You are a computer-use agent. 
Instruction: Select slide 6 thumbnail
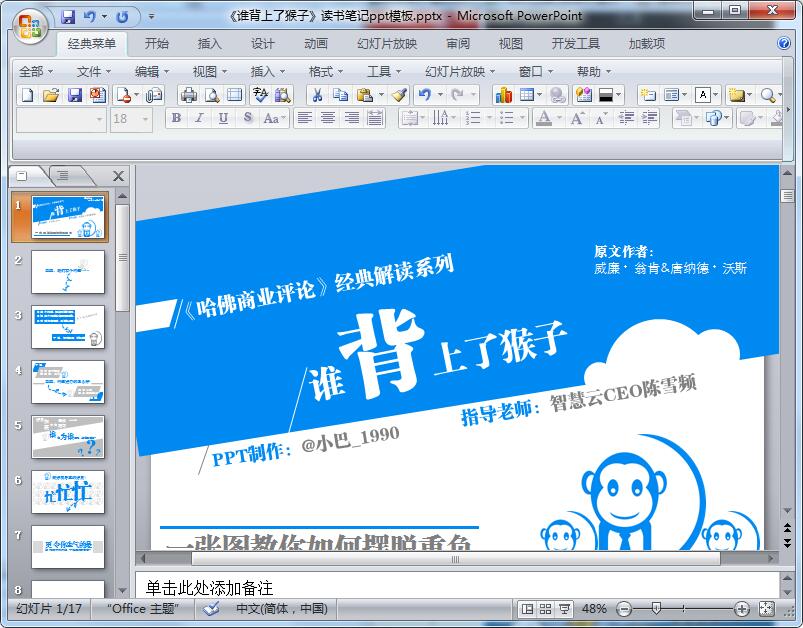pyautogui.click(x=68, y=492)
